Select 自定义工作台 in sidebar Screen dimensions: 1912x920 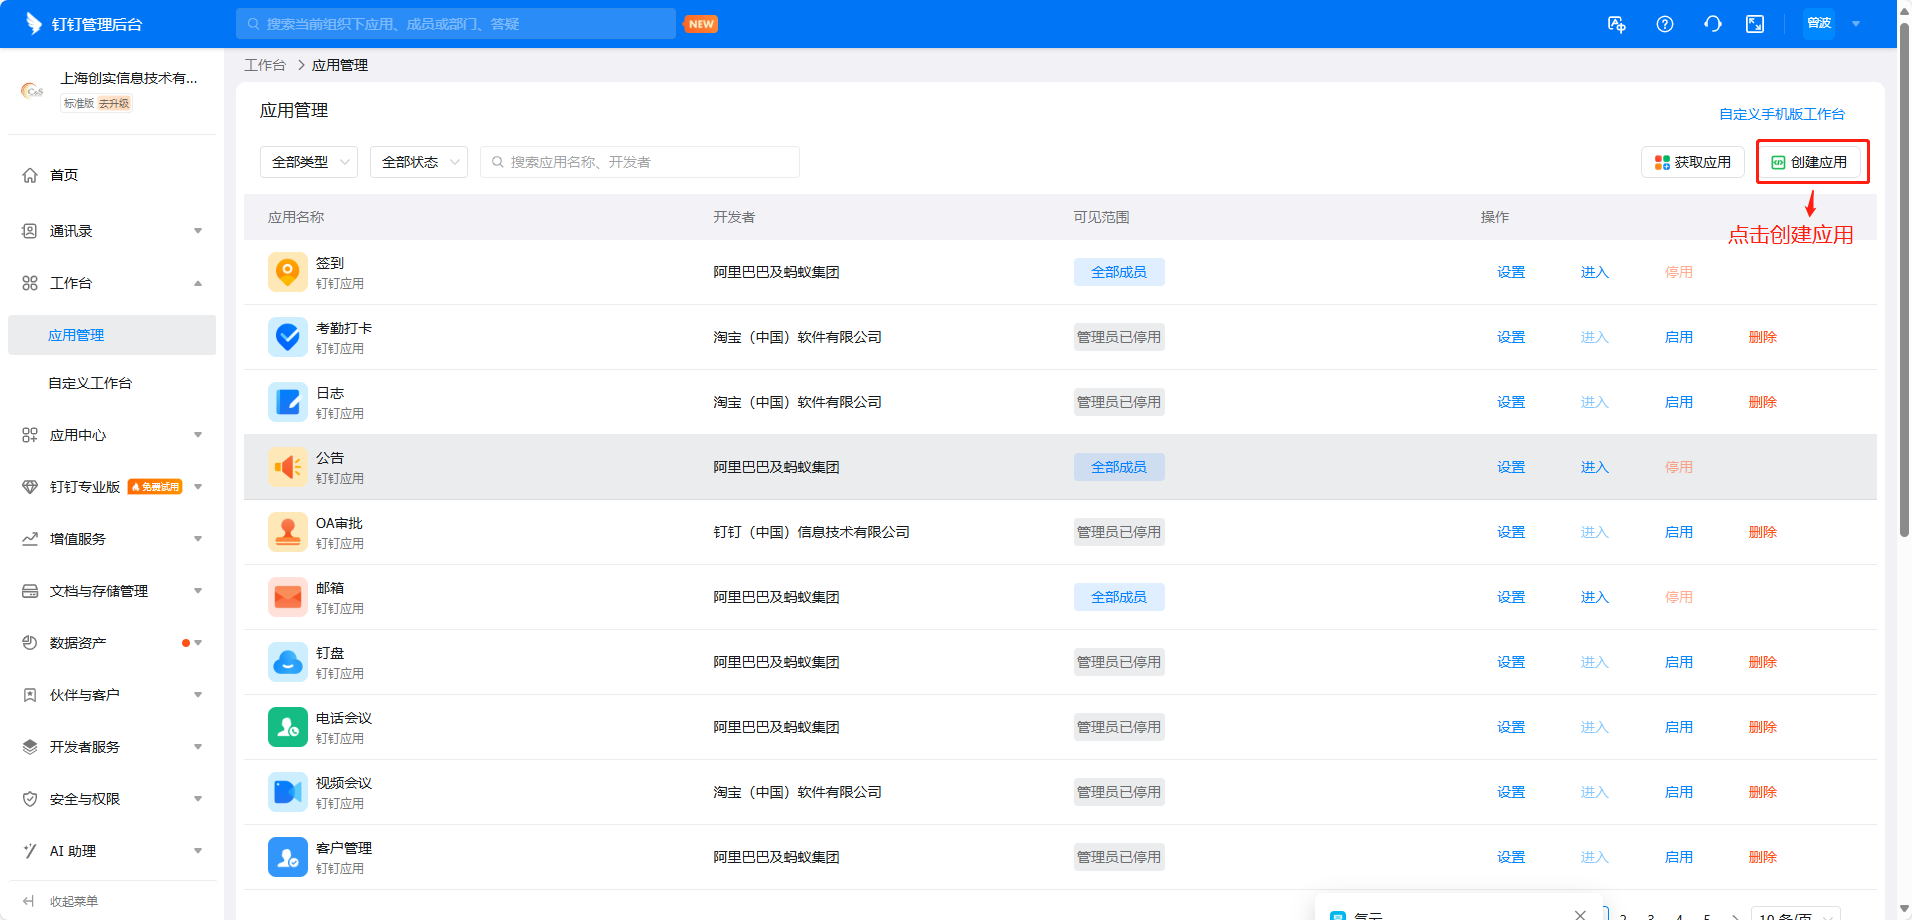90,383
